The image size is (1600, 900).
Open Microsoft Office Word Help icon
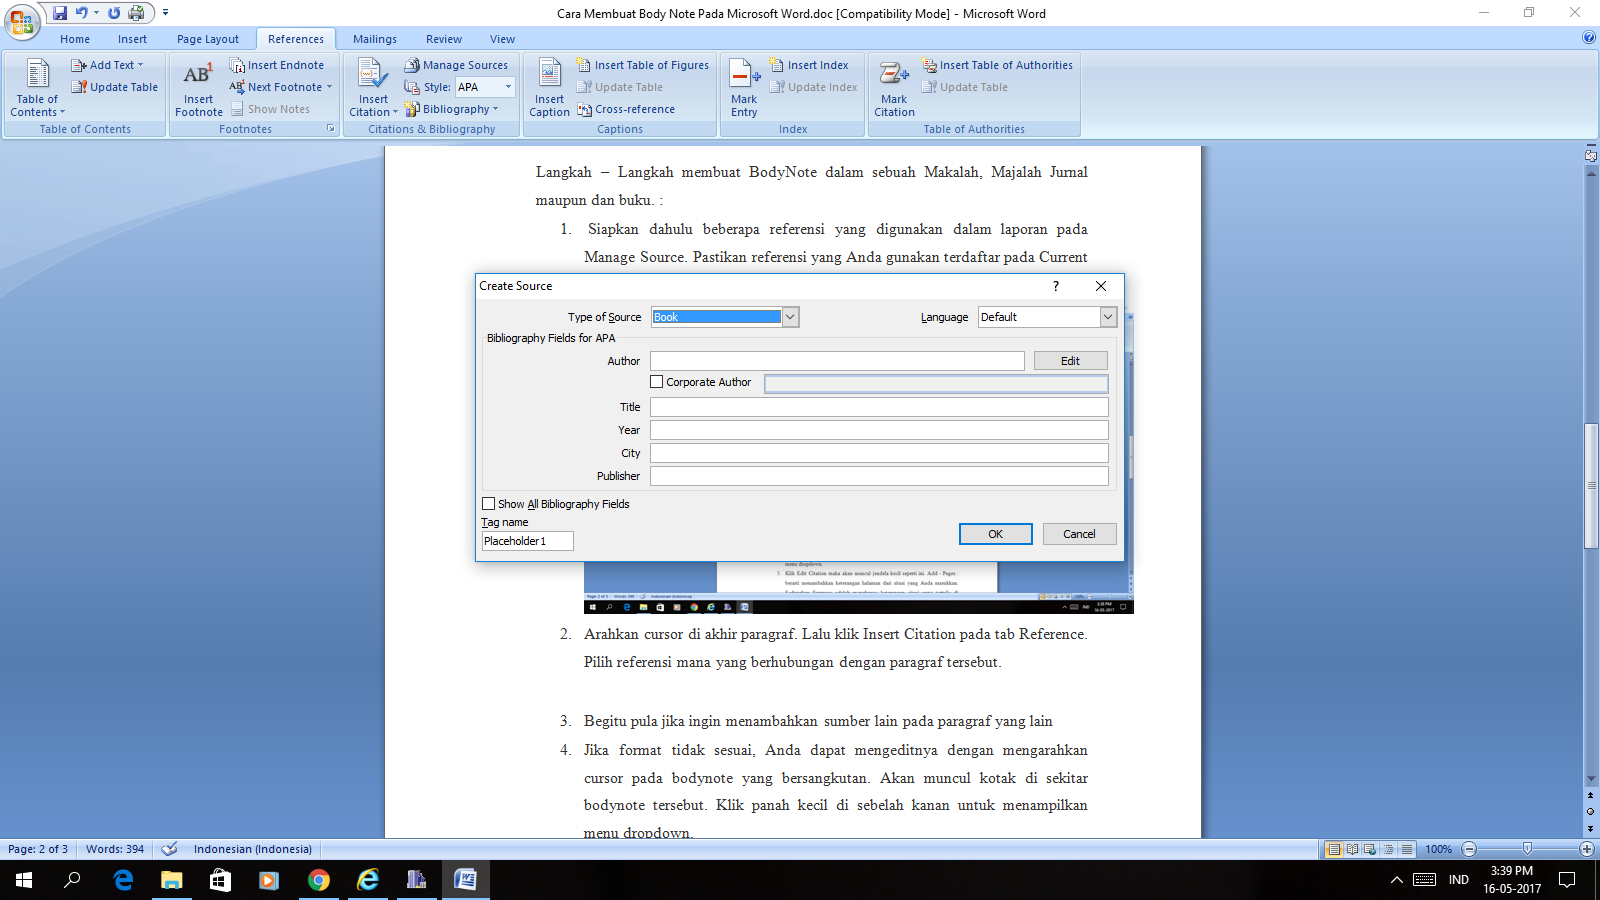point(1589,38)
